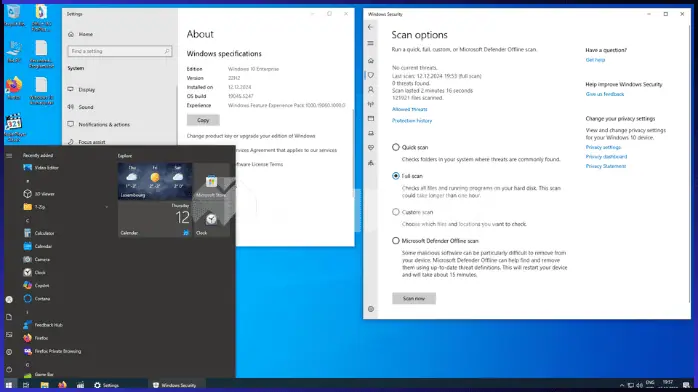Open Task View on the taskbar
The image size is (698, 392).
pyautogui.click(x=26, y=385)
